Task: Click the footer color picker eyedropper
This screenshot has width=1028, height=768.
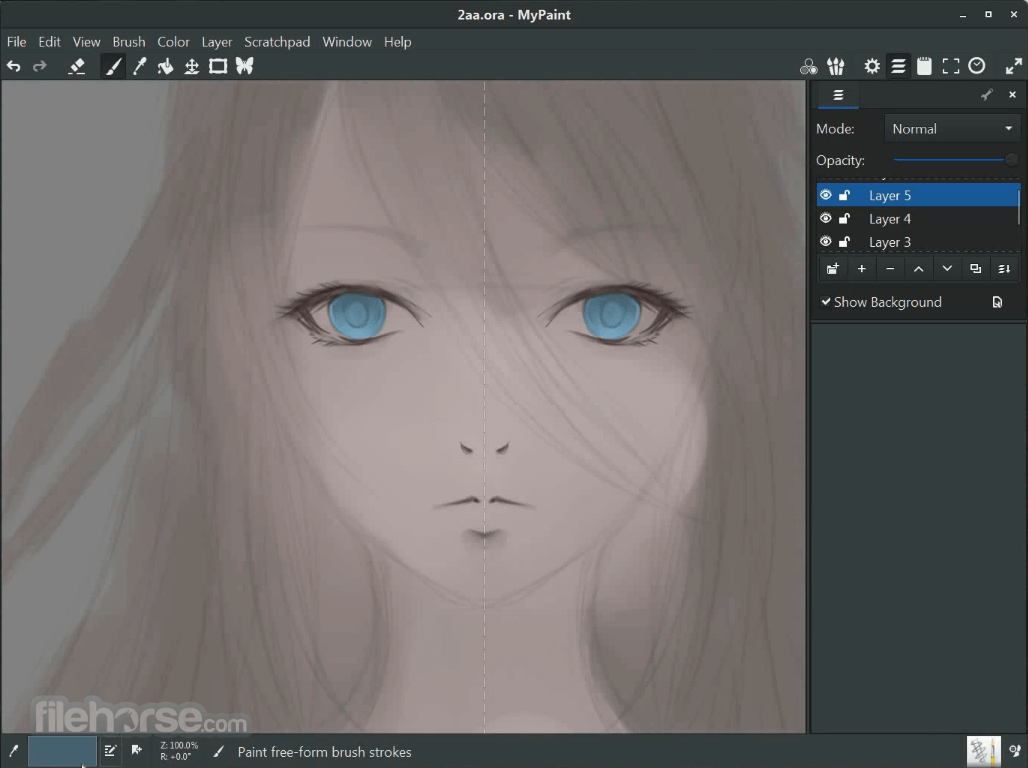Action: [13, 751]
